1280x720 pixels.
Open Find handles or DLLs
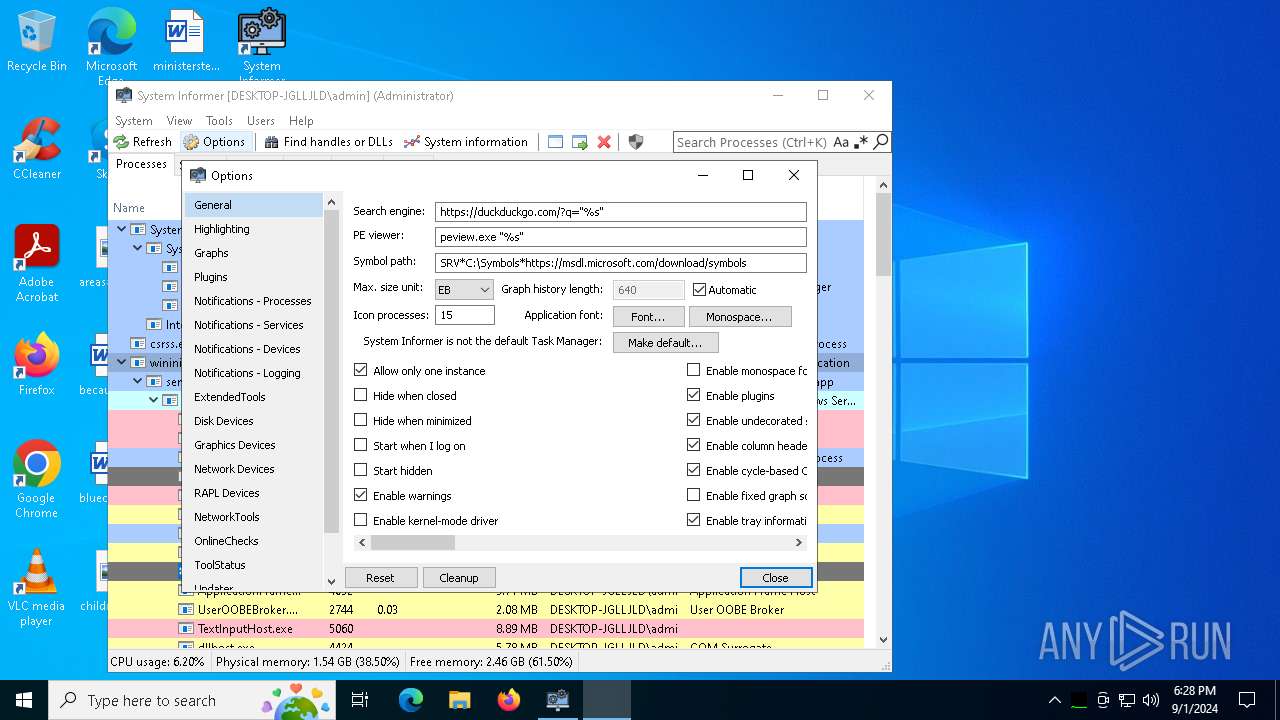(x=328, y=142)
